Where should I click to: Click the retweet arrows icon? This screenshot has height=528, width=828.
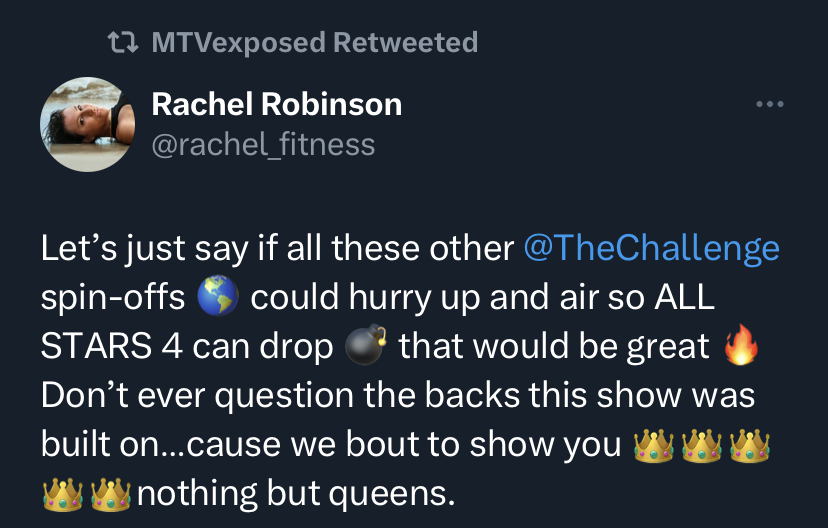click(x=123, y=42)
